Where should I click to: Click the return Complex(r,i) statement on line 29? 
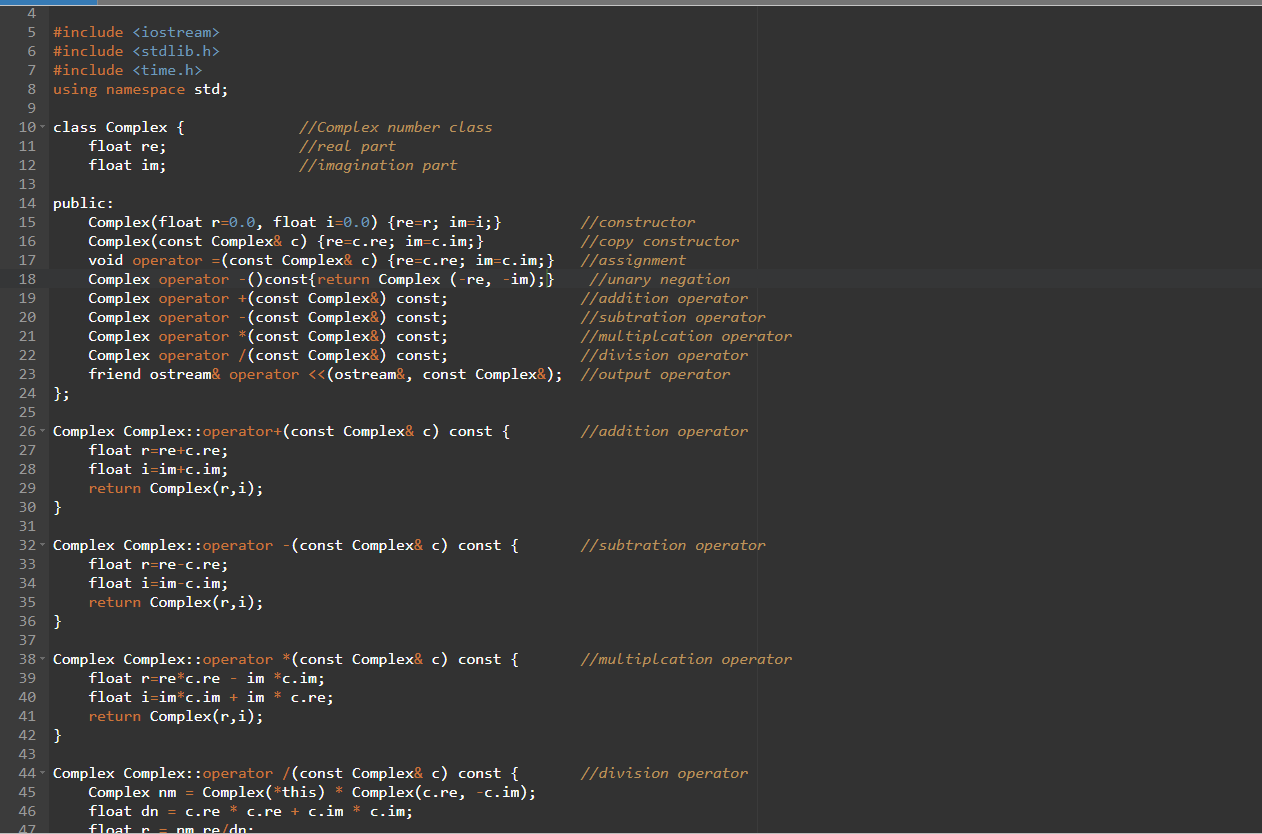click(175, 488)
